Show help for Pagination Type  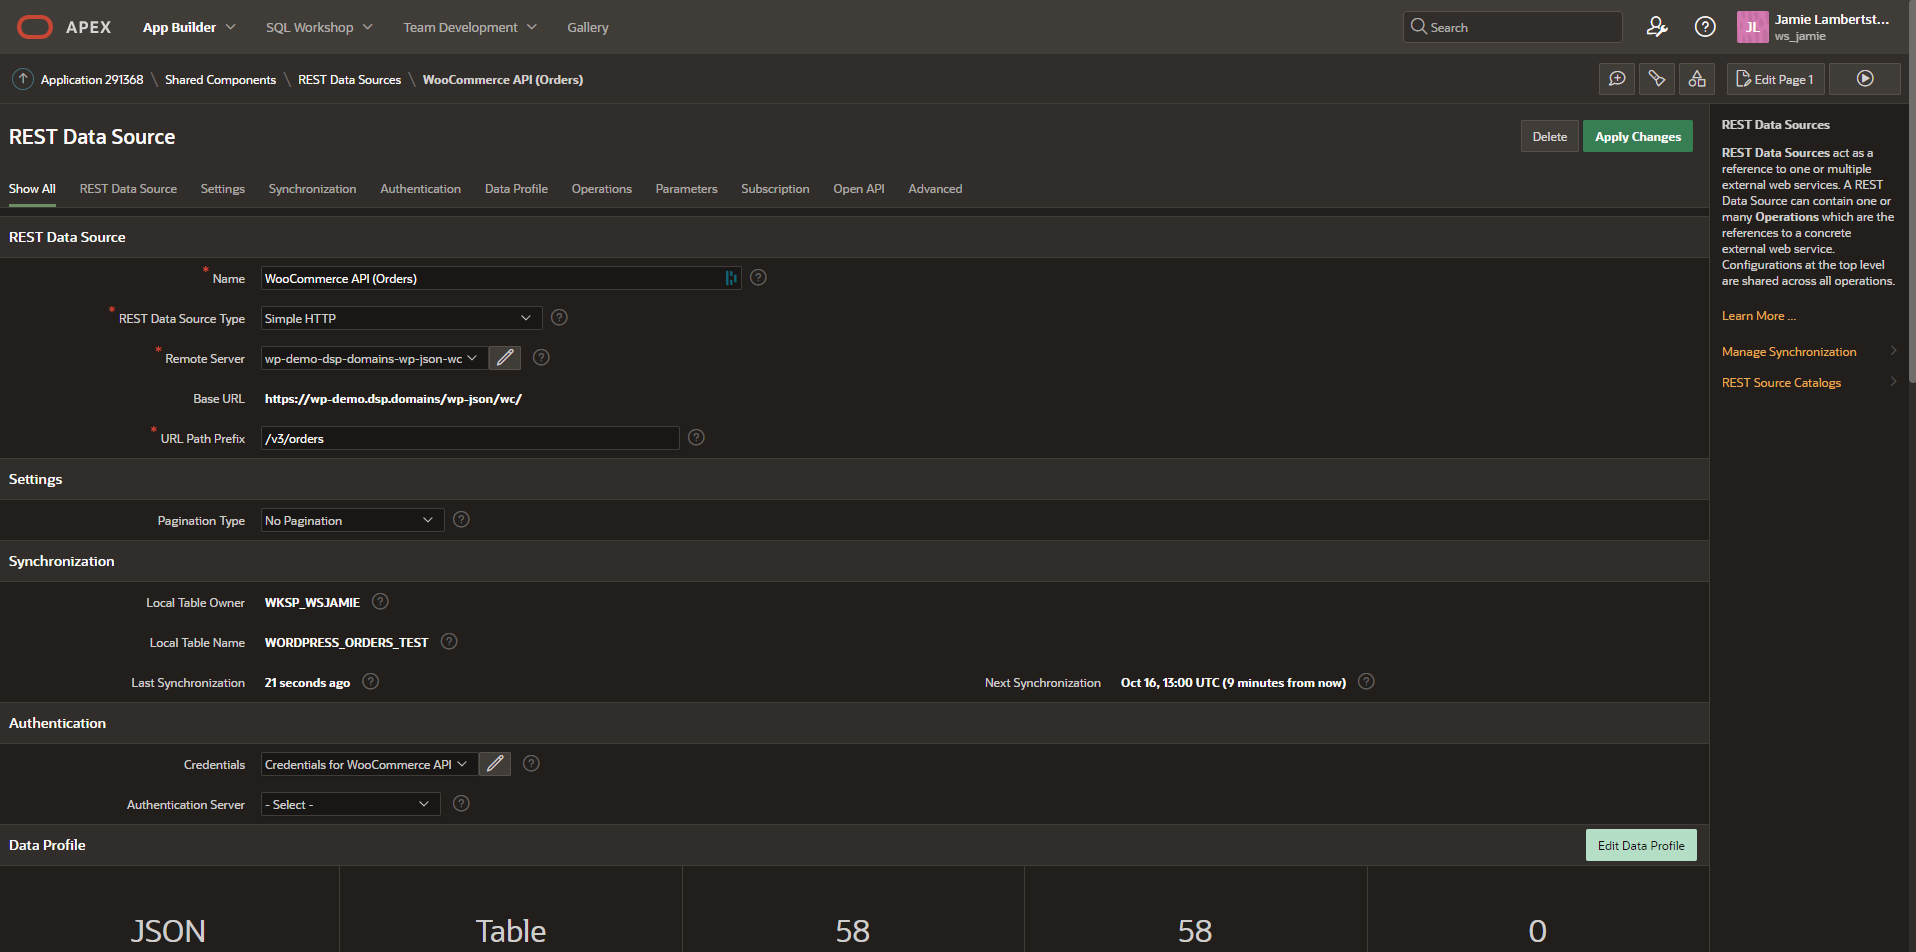(461, 519)
